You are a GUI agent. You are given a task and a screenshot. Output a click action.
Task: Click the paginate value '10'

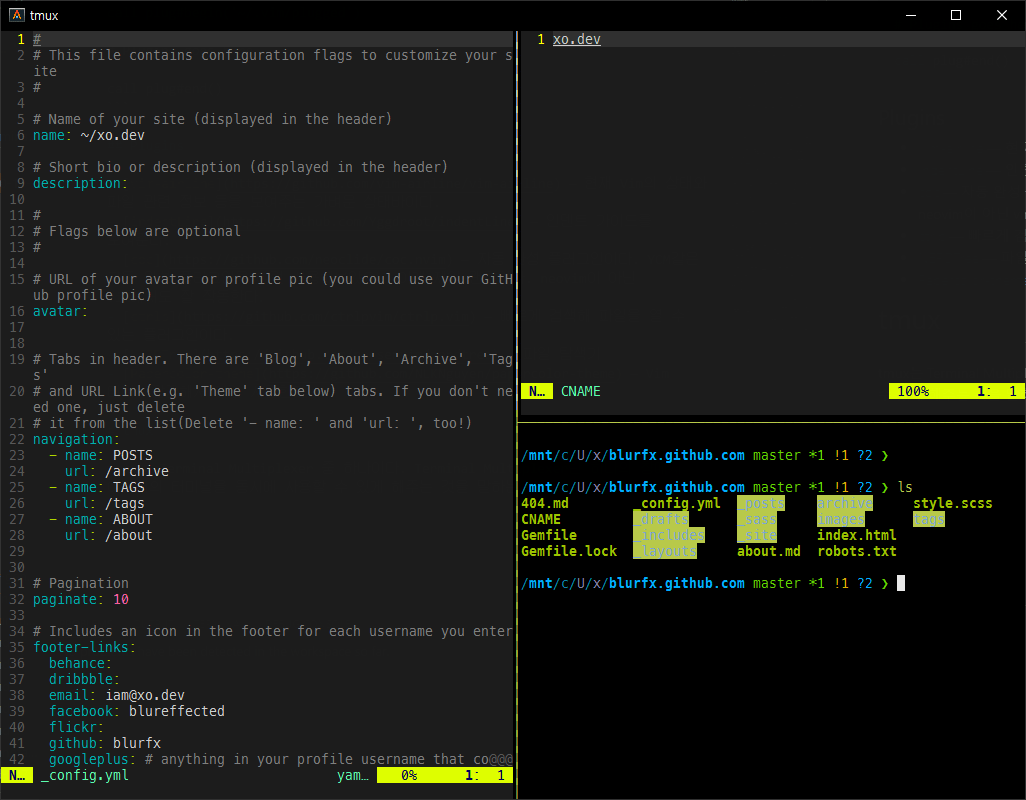(x=121, y=600)
